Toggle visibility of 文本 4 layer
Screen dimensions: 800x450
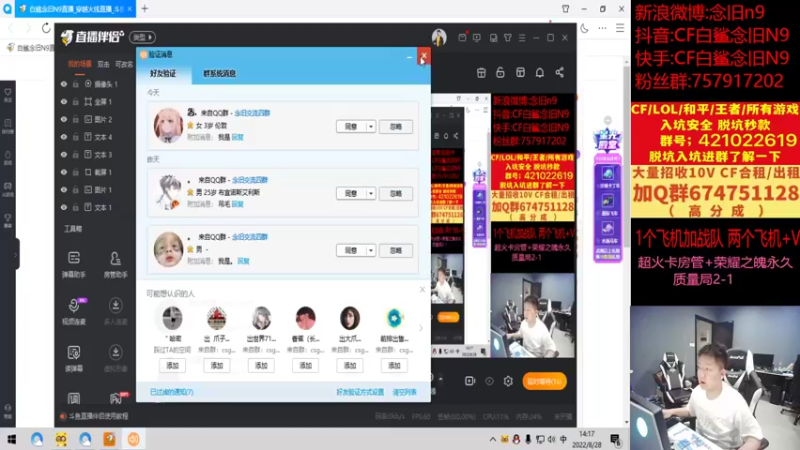click(x=64, y=137)
